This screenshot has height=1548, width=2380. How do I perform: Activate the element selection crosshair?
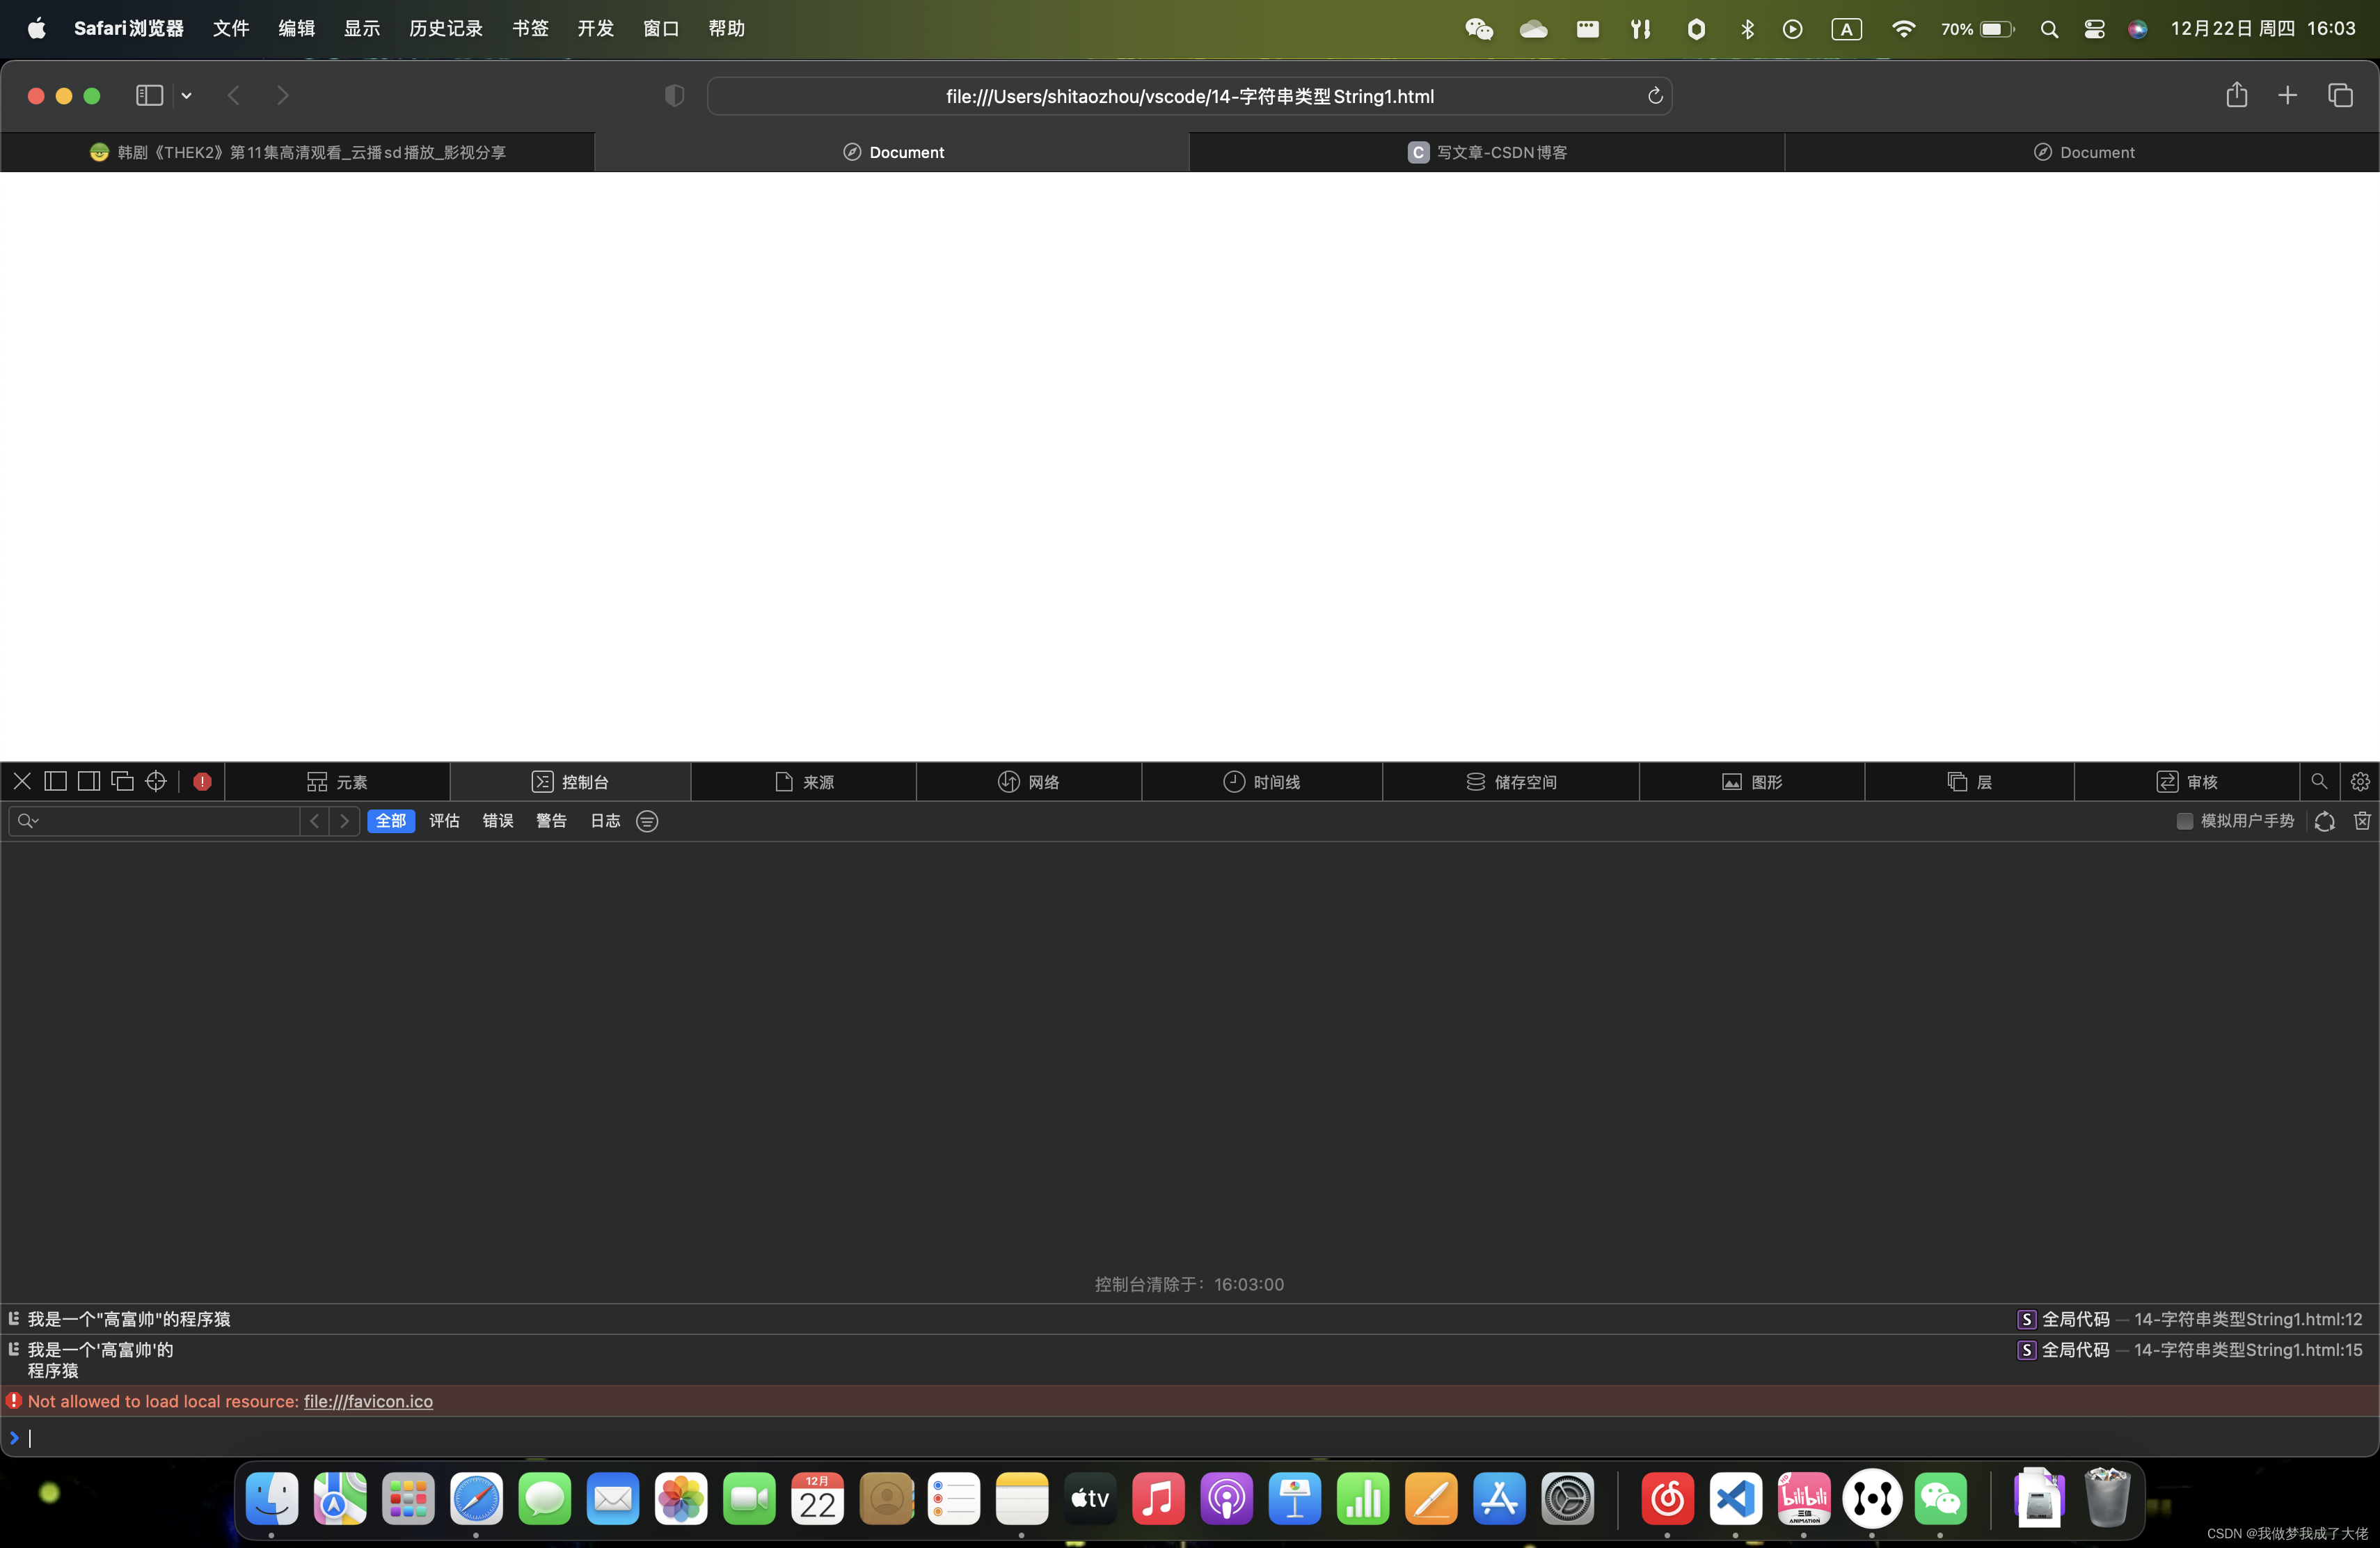coord(156,781)
